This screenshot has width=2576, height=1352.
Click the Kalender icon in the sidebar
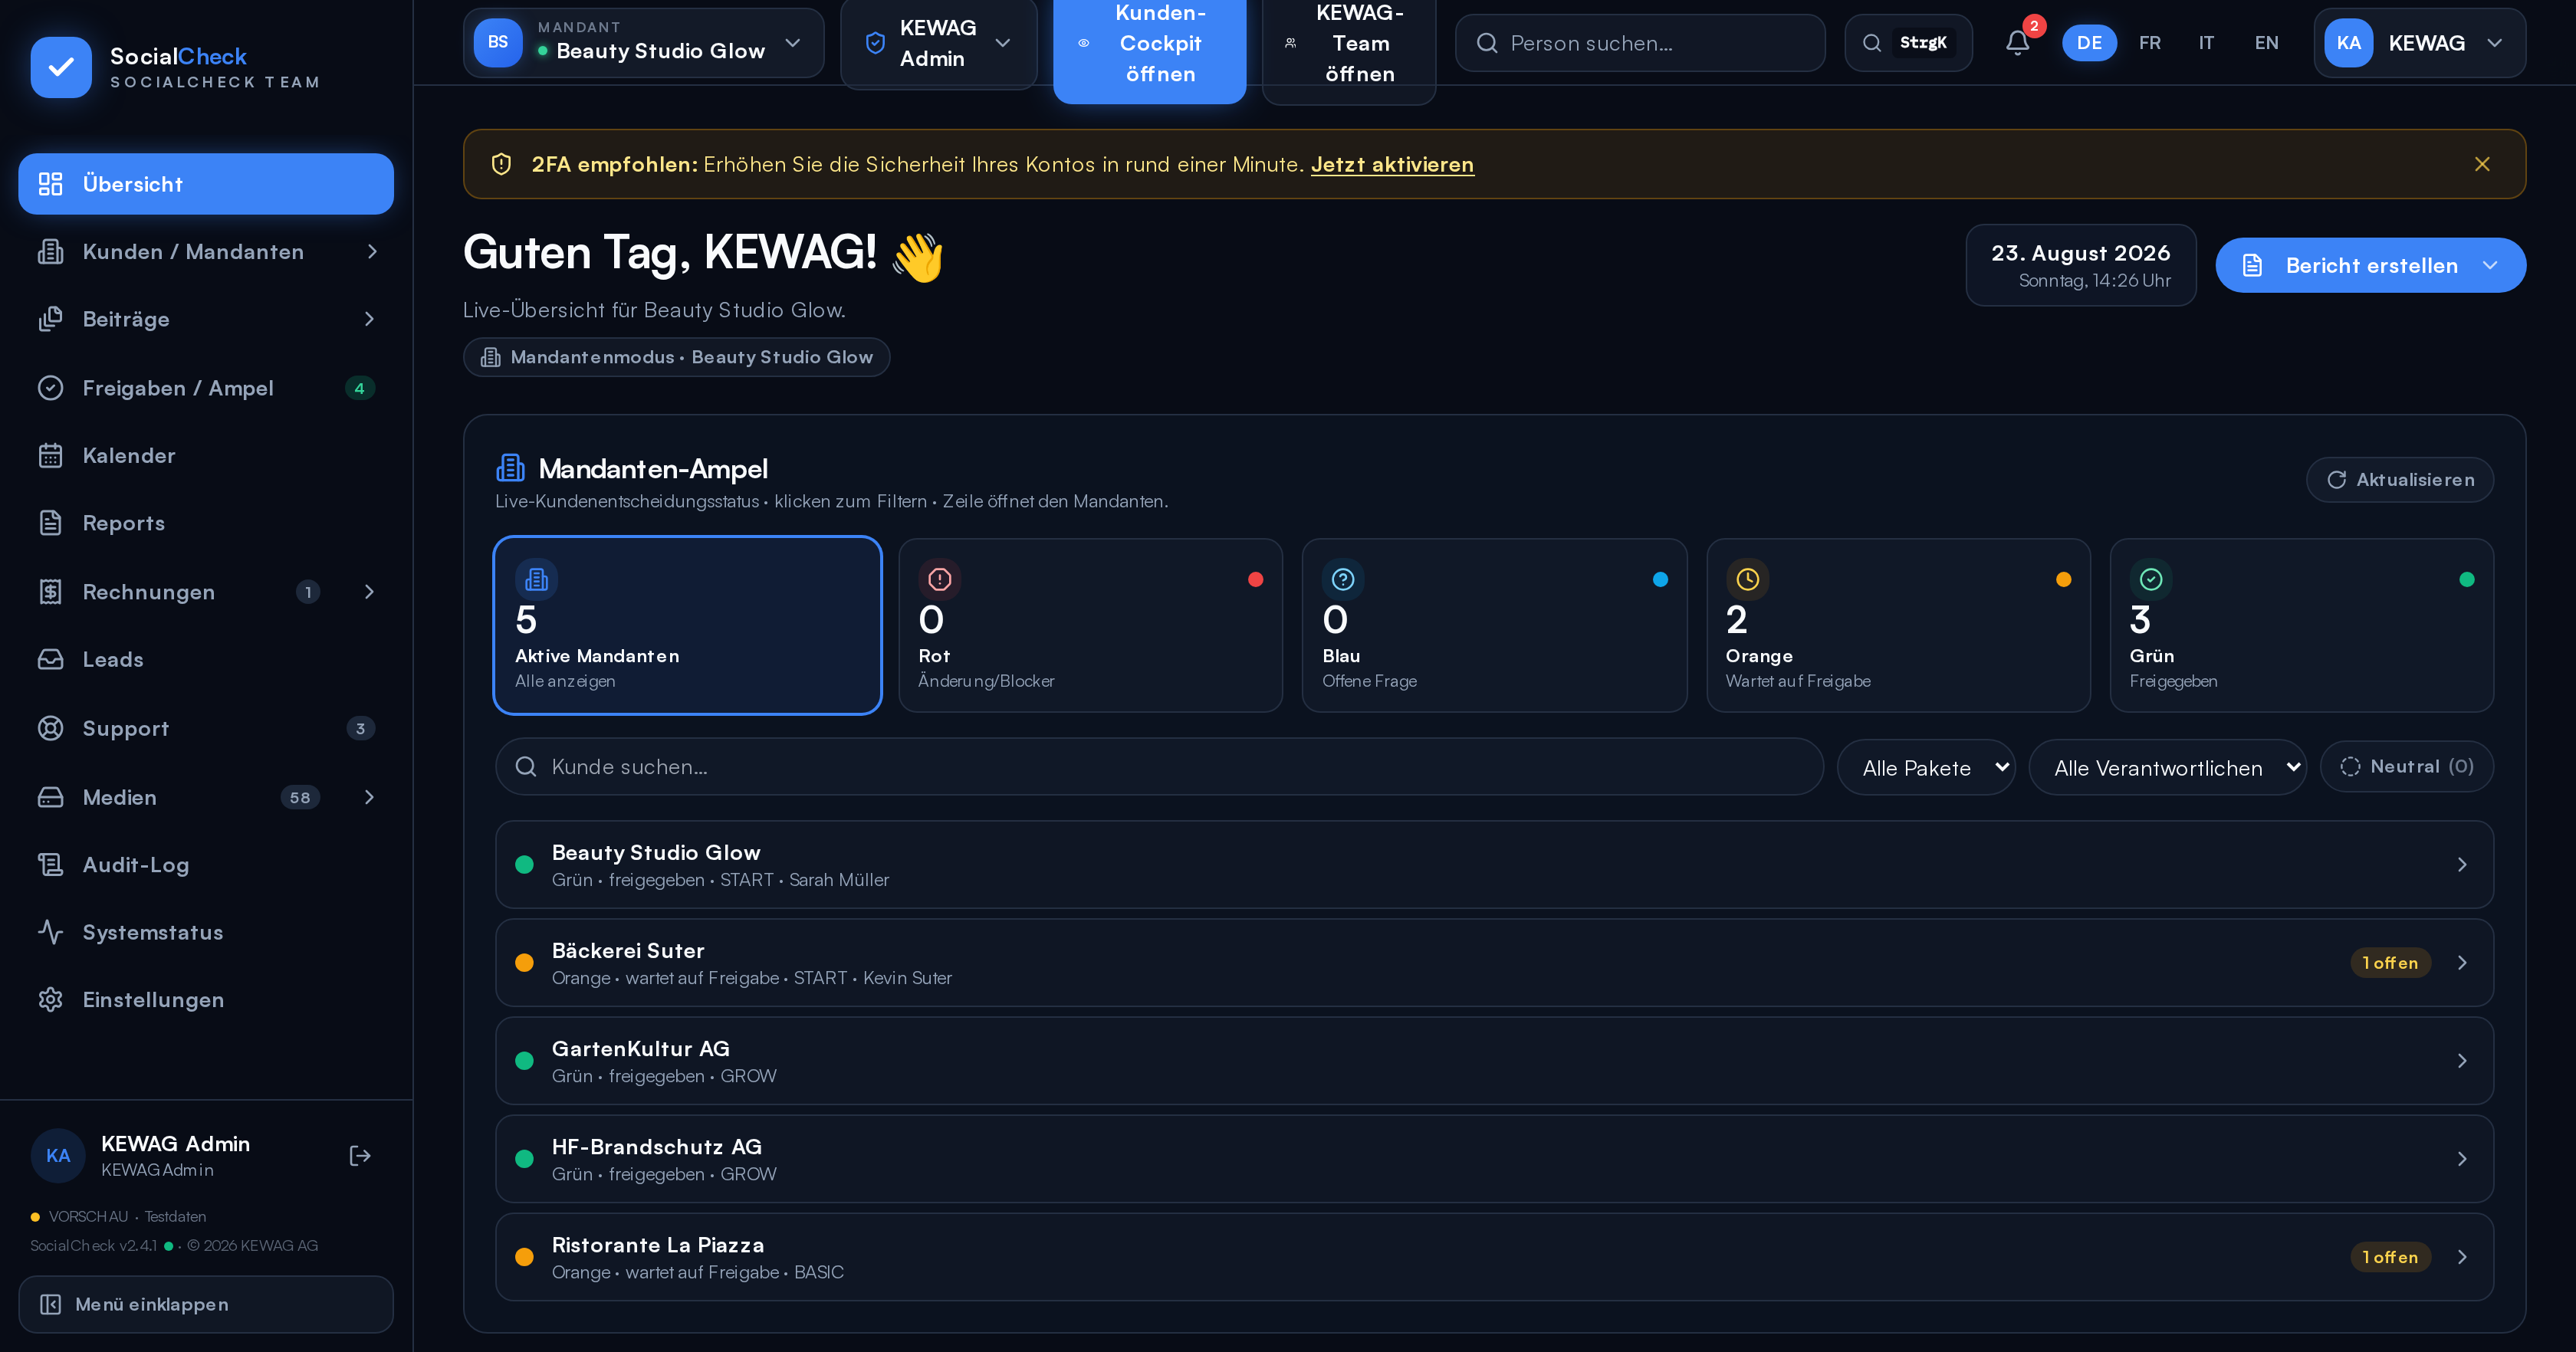point(50,456)
